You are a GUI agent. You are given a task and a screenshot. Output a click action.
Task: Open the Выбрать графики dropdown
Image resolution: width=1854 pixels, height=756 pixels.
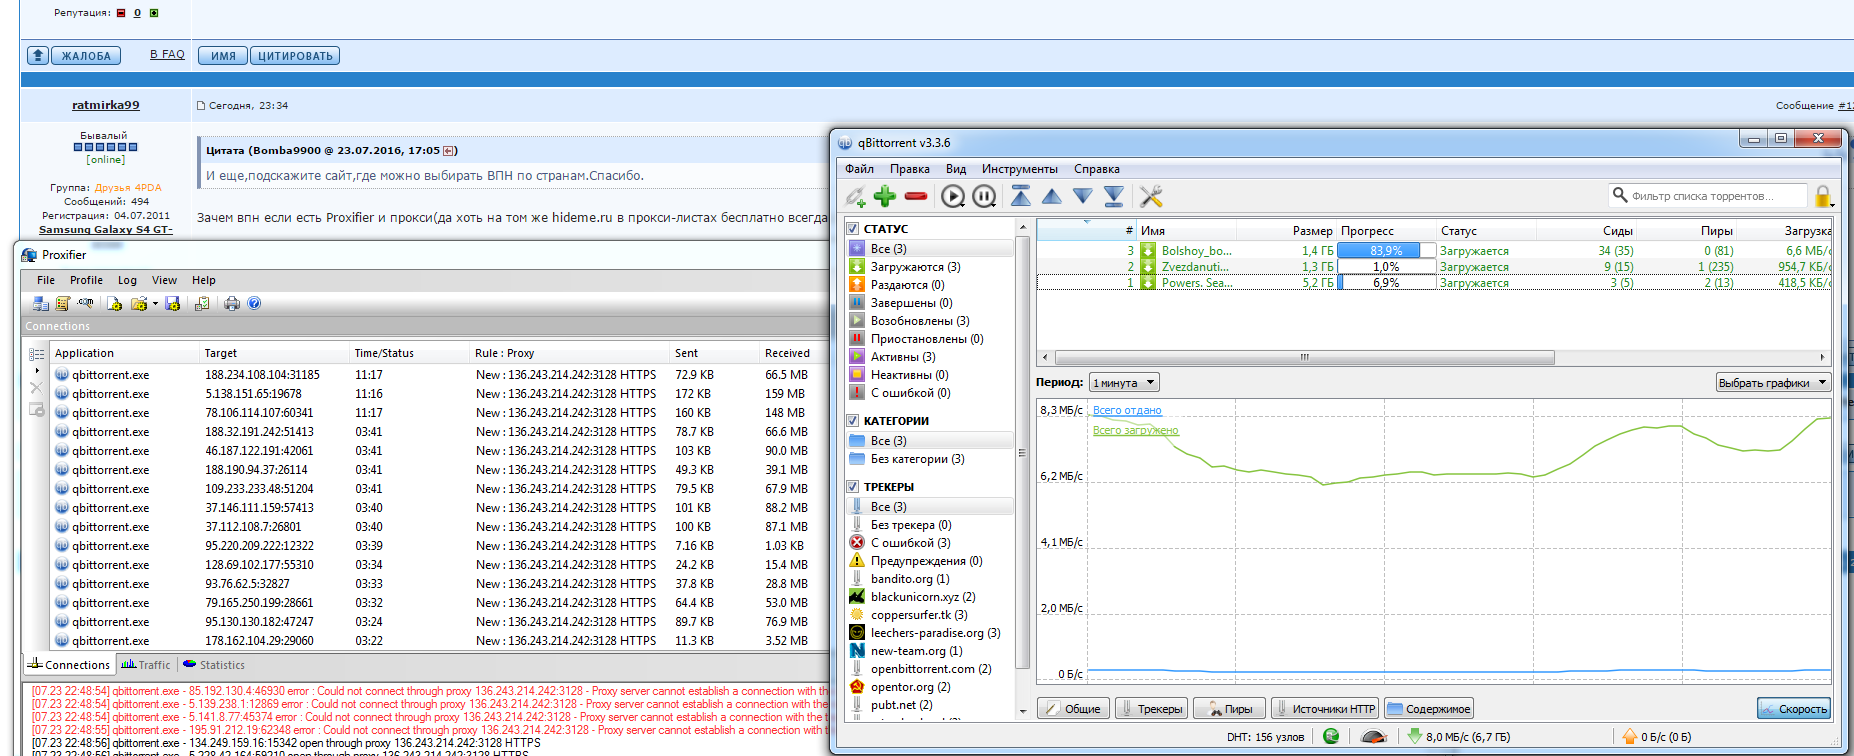click(x=1773, y=383)
